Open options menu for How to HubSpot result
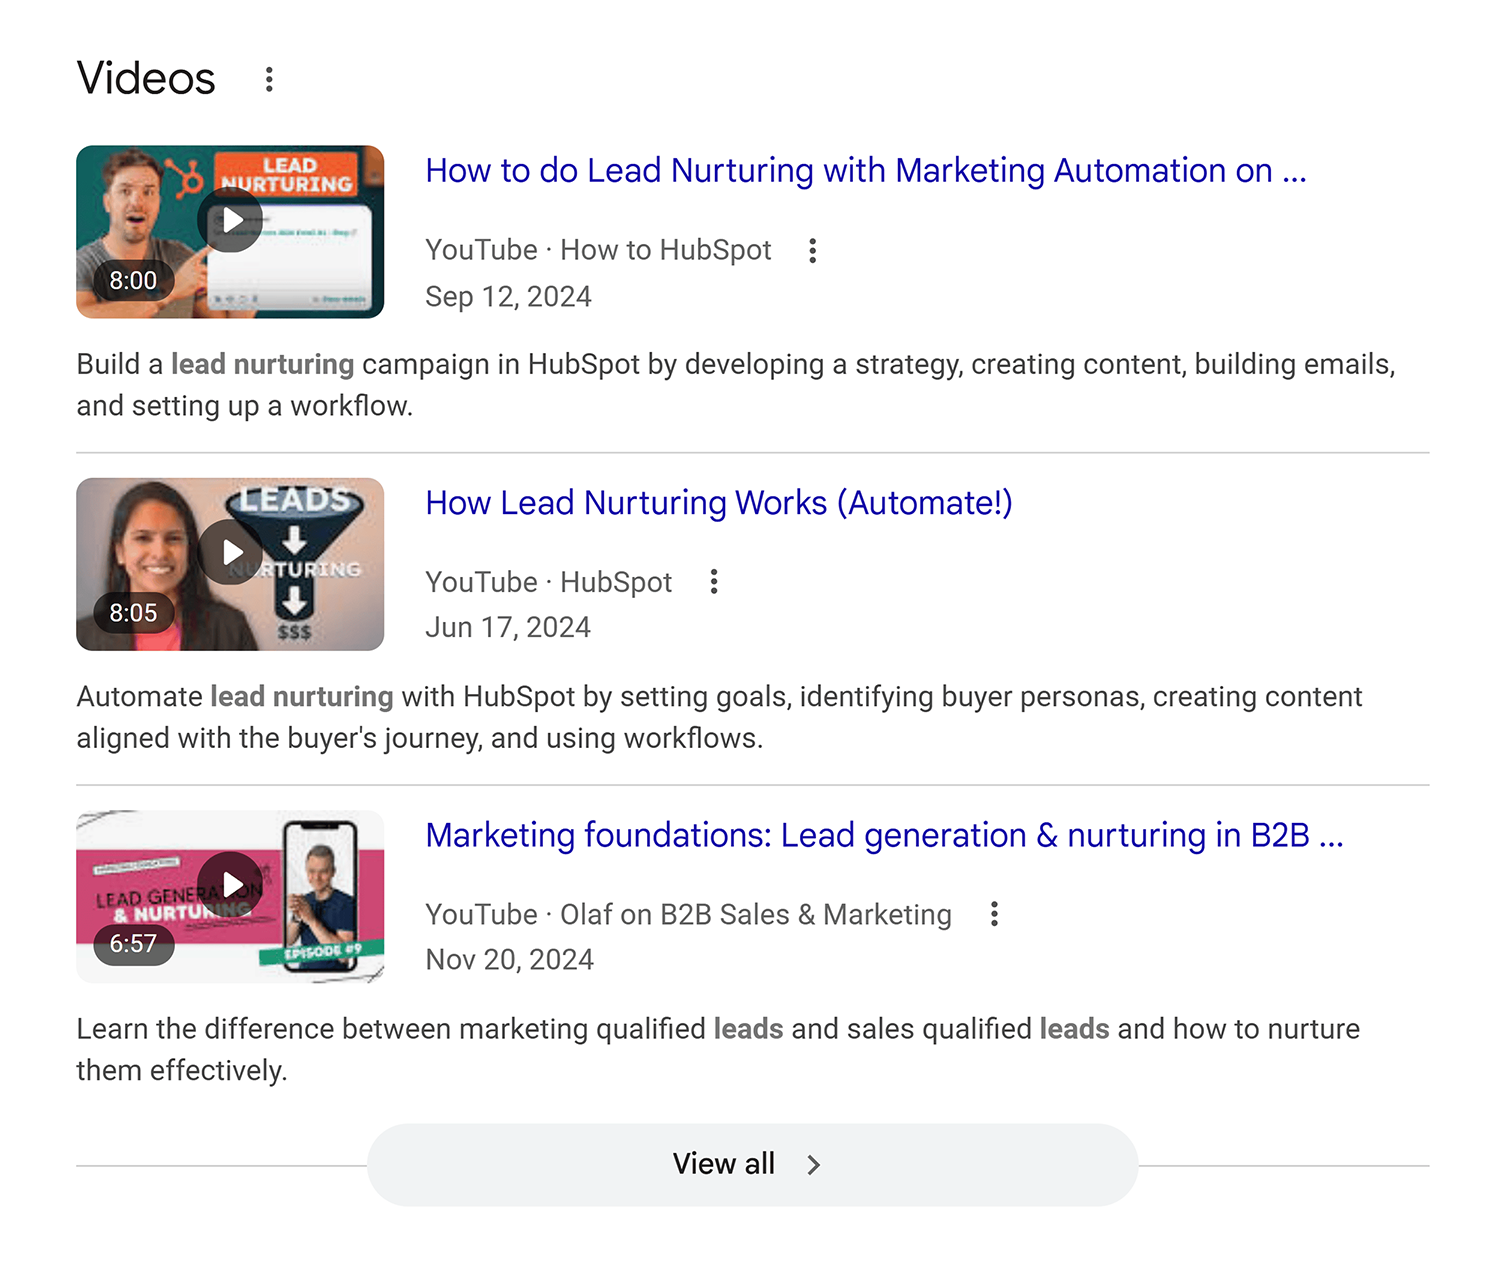Screen dimensions: 1500x1262 point(813,250)
